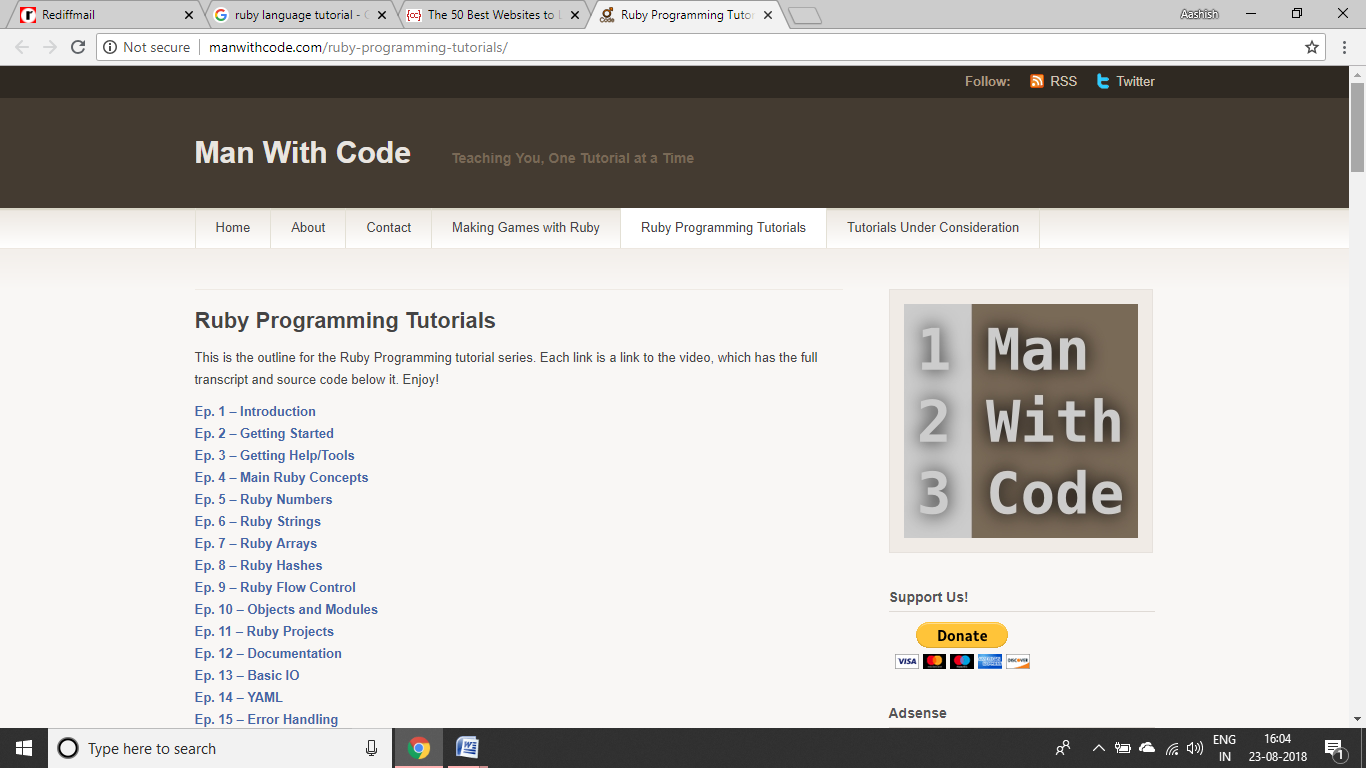
Task: Open the Contact navigation item
Action: 389,228
